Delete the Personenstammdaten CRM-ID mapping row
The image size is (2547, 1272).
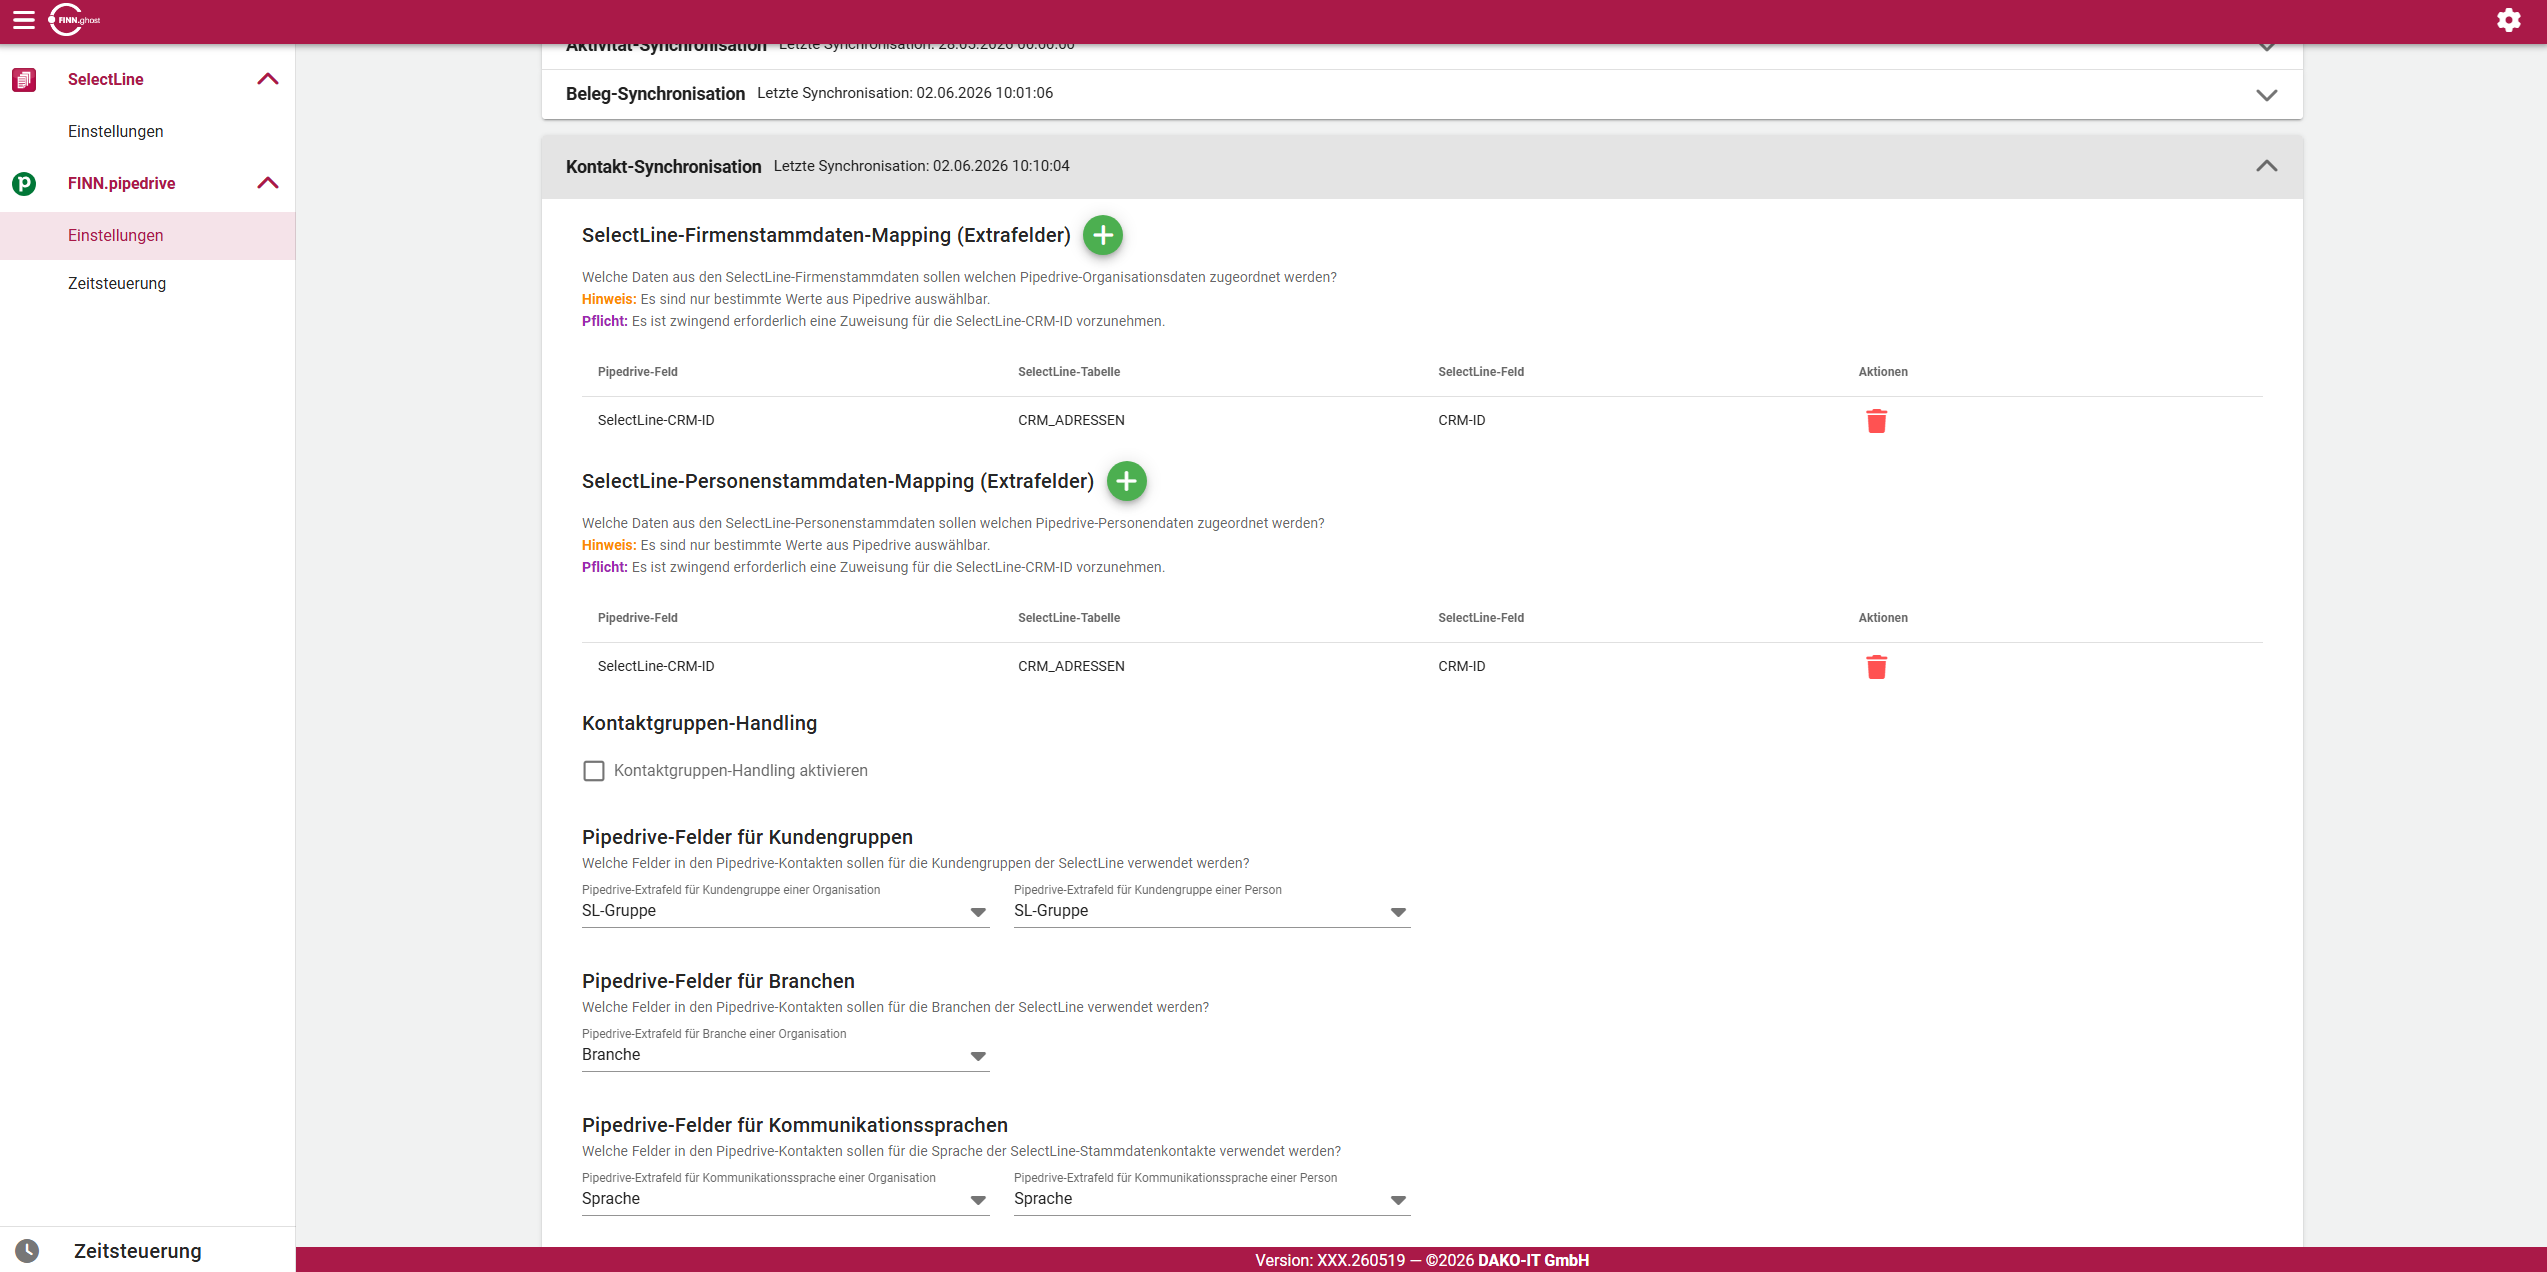click(x=1877, y=667)
